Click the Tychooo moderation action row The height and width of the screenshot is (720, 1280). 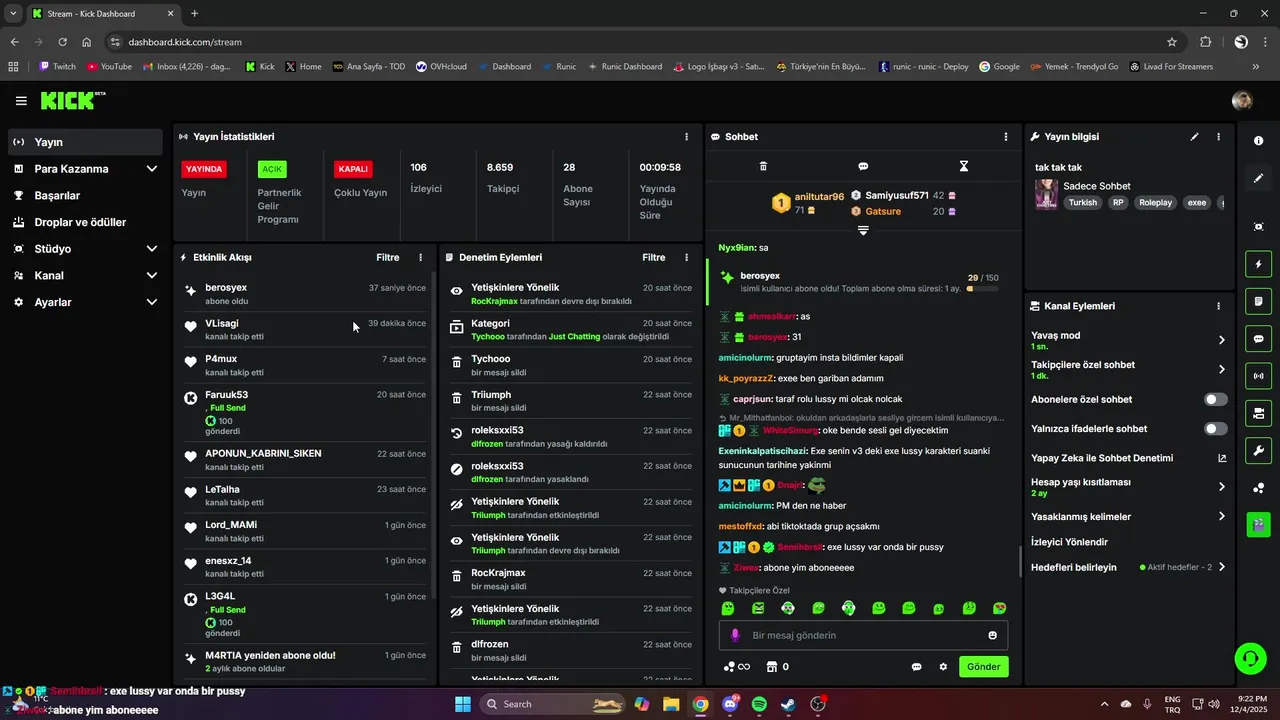pyautogui.click(x=570, y=365)
